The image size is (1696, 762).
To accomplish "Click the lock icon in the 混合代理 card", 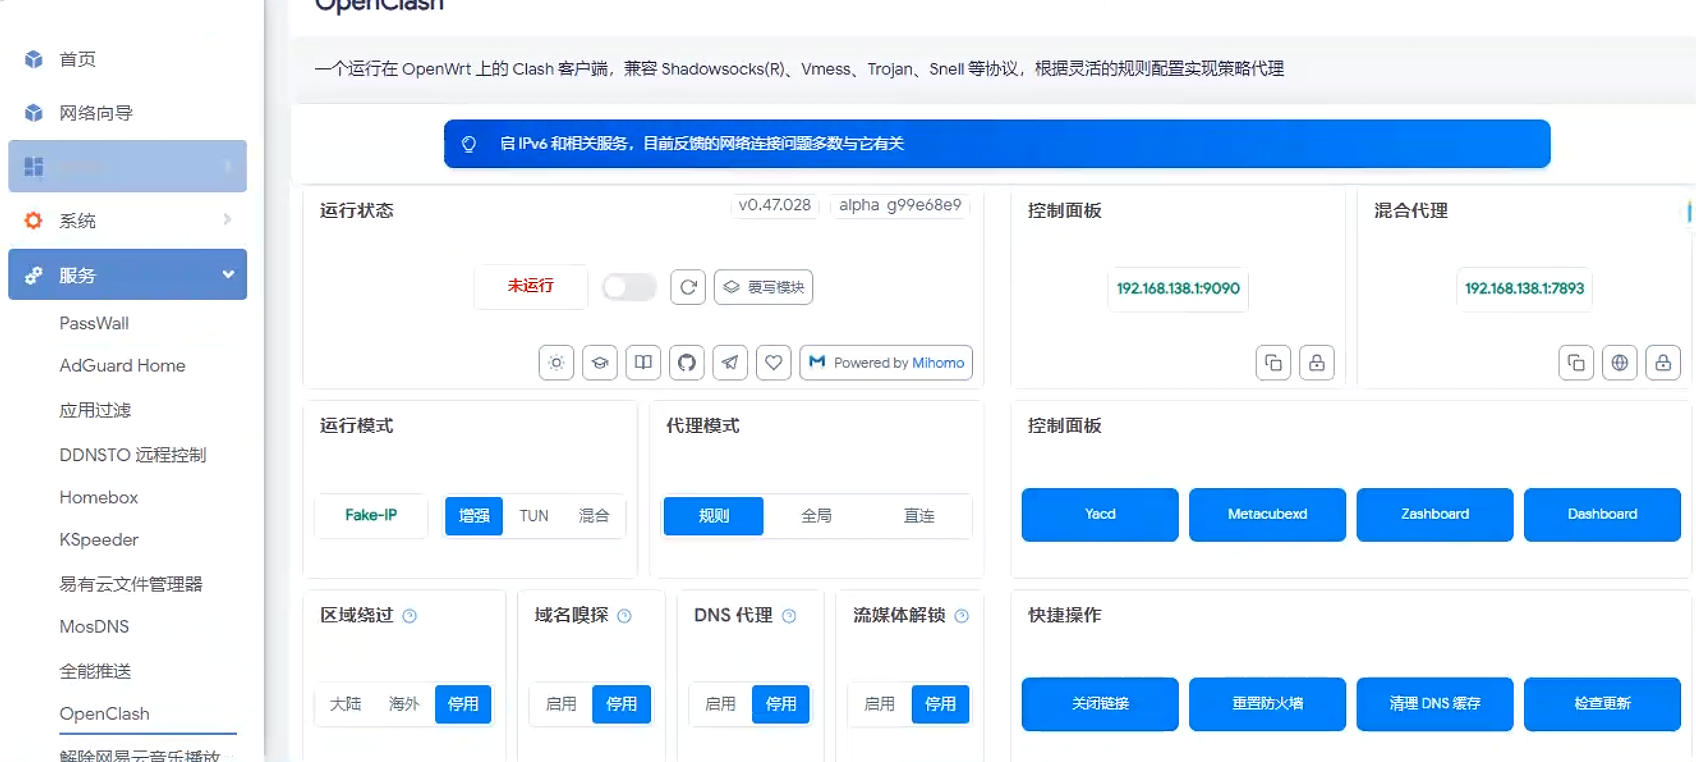I will 1663,363.
